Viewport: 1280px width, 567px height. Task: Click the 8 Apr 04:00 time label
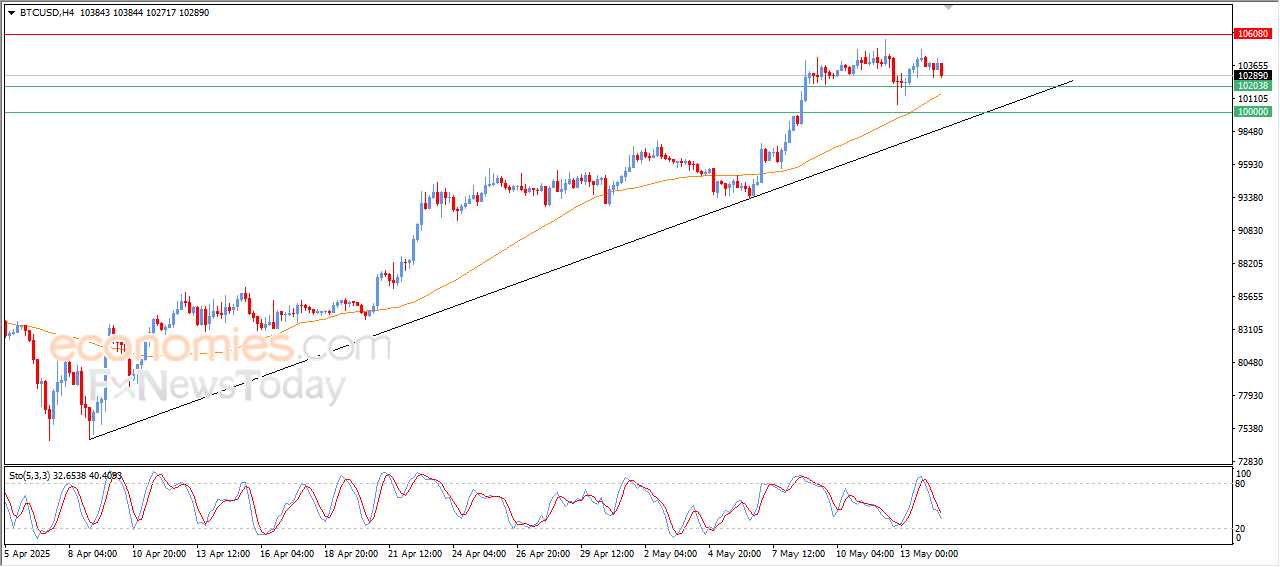[x=92, y=553]
